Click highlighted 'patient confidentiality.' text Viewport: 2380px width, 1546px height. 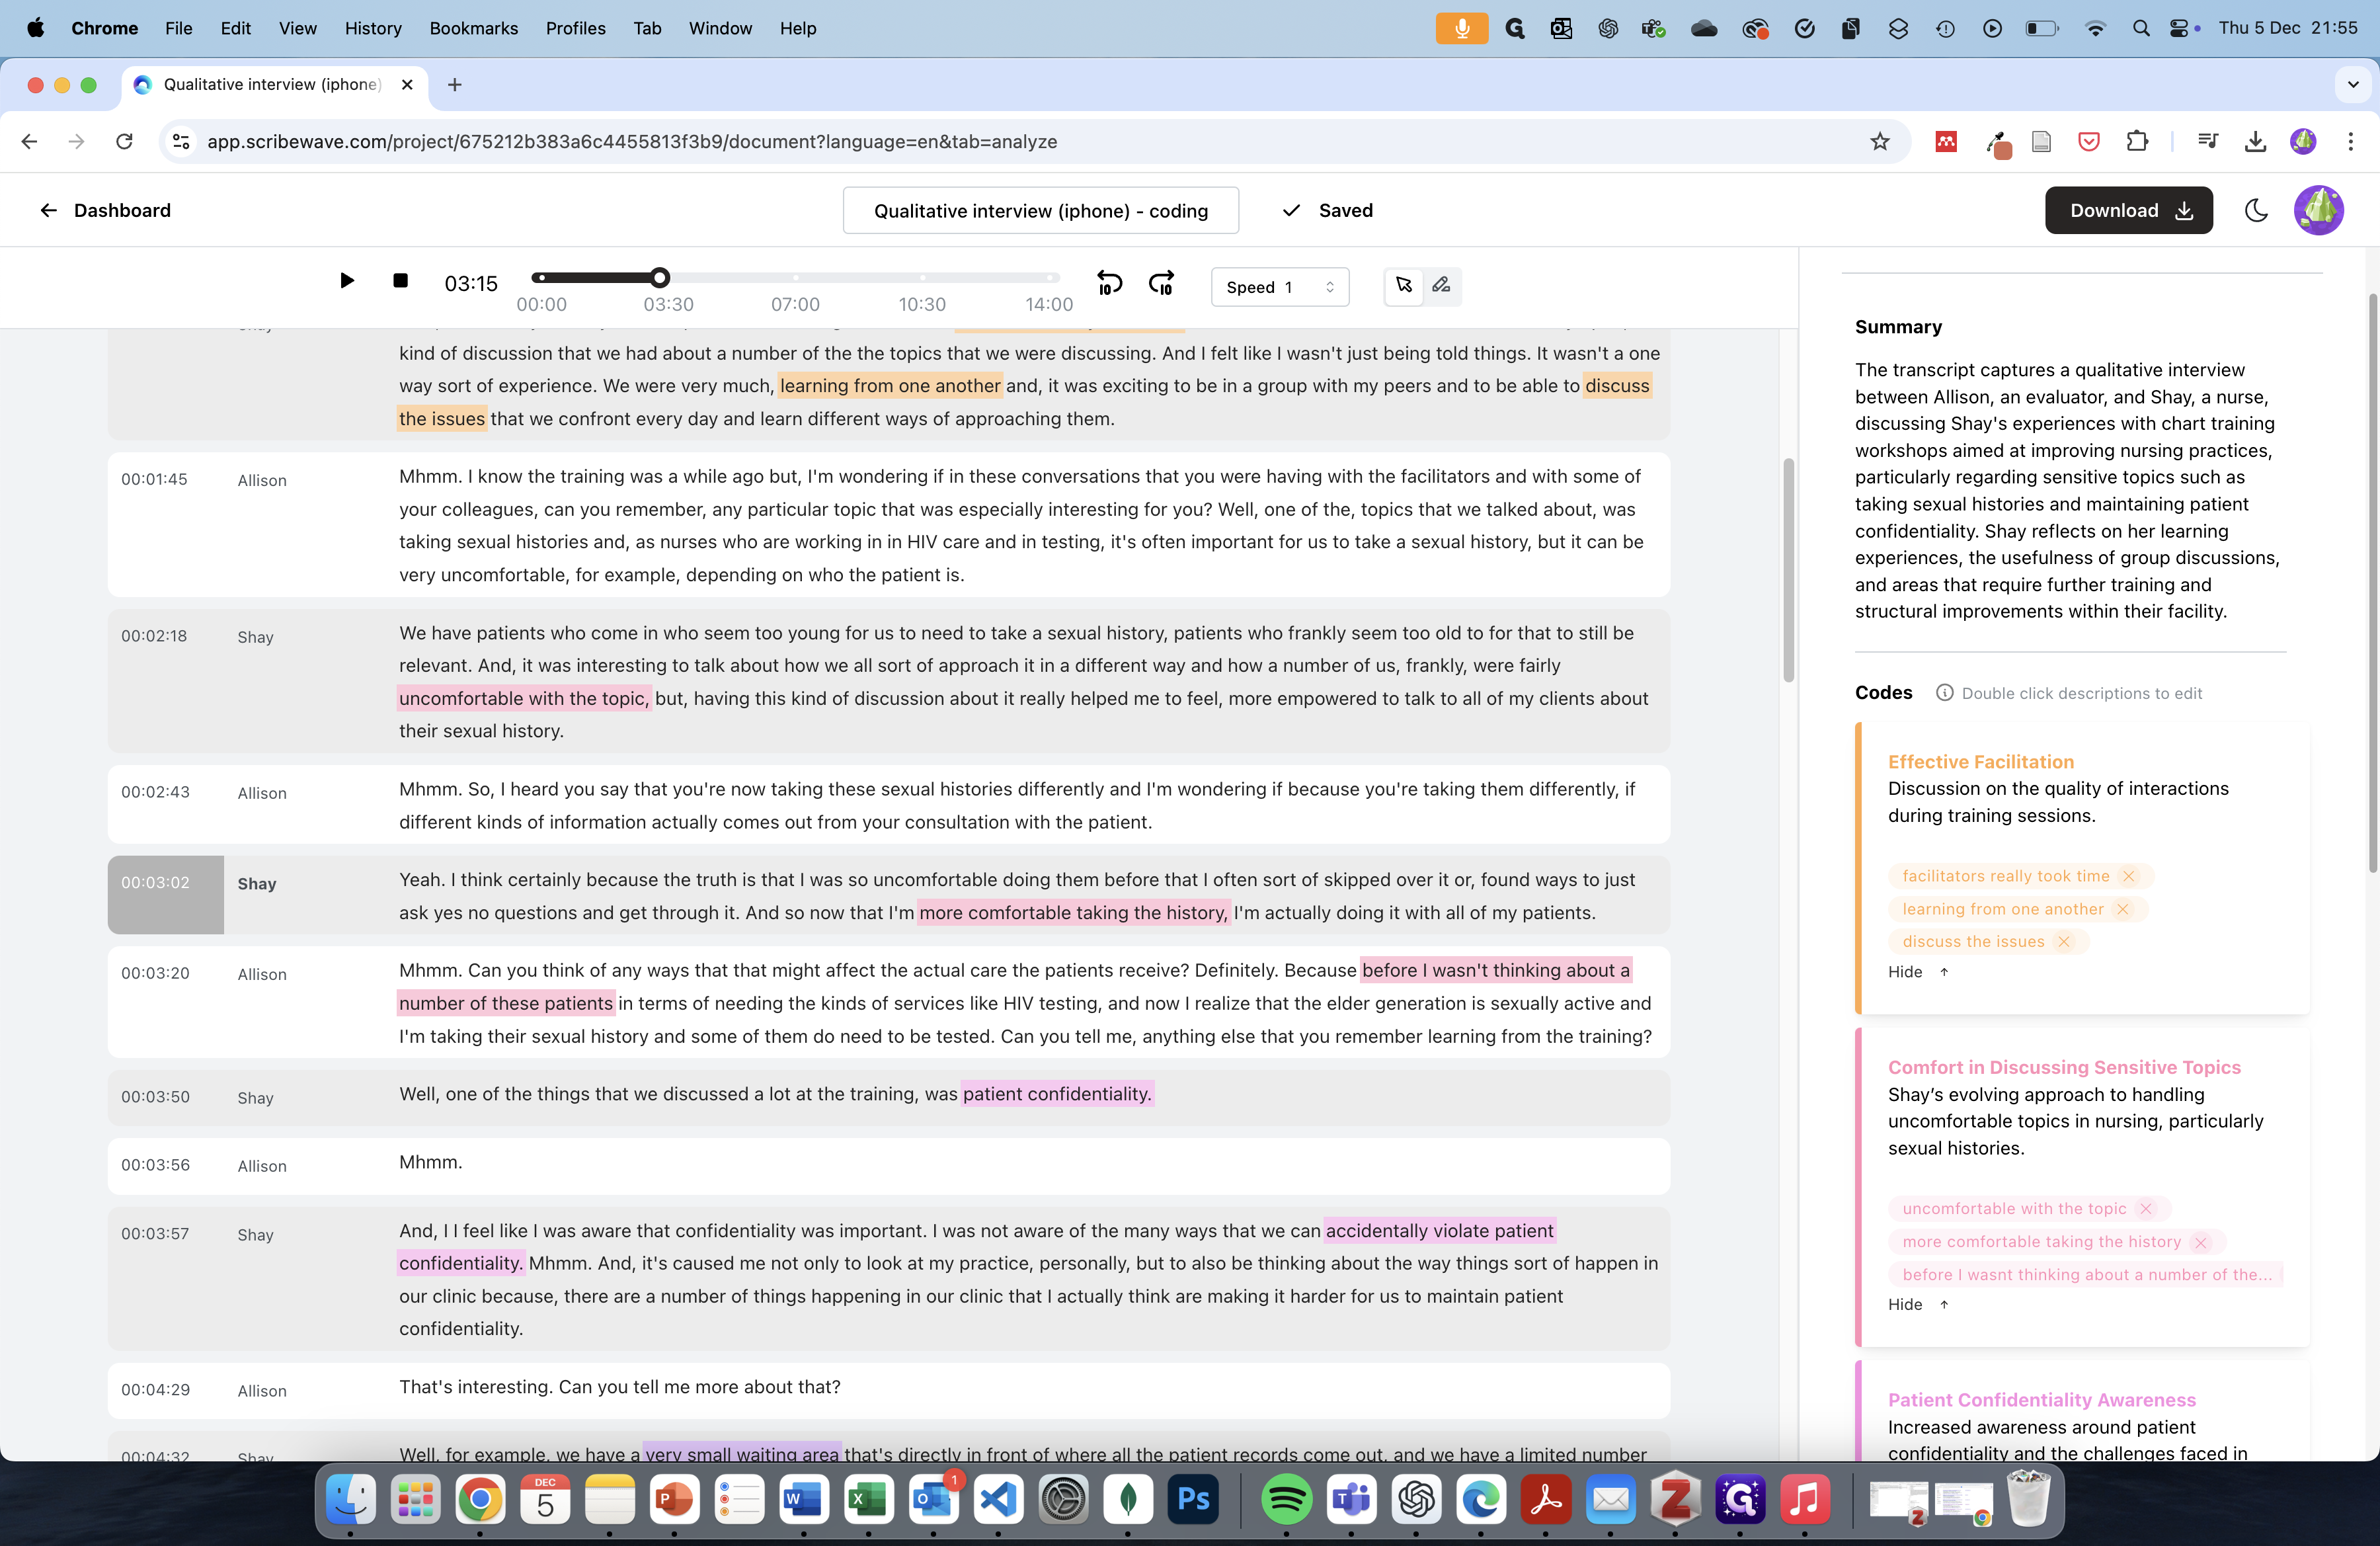coord(1057,1094)
